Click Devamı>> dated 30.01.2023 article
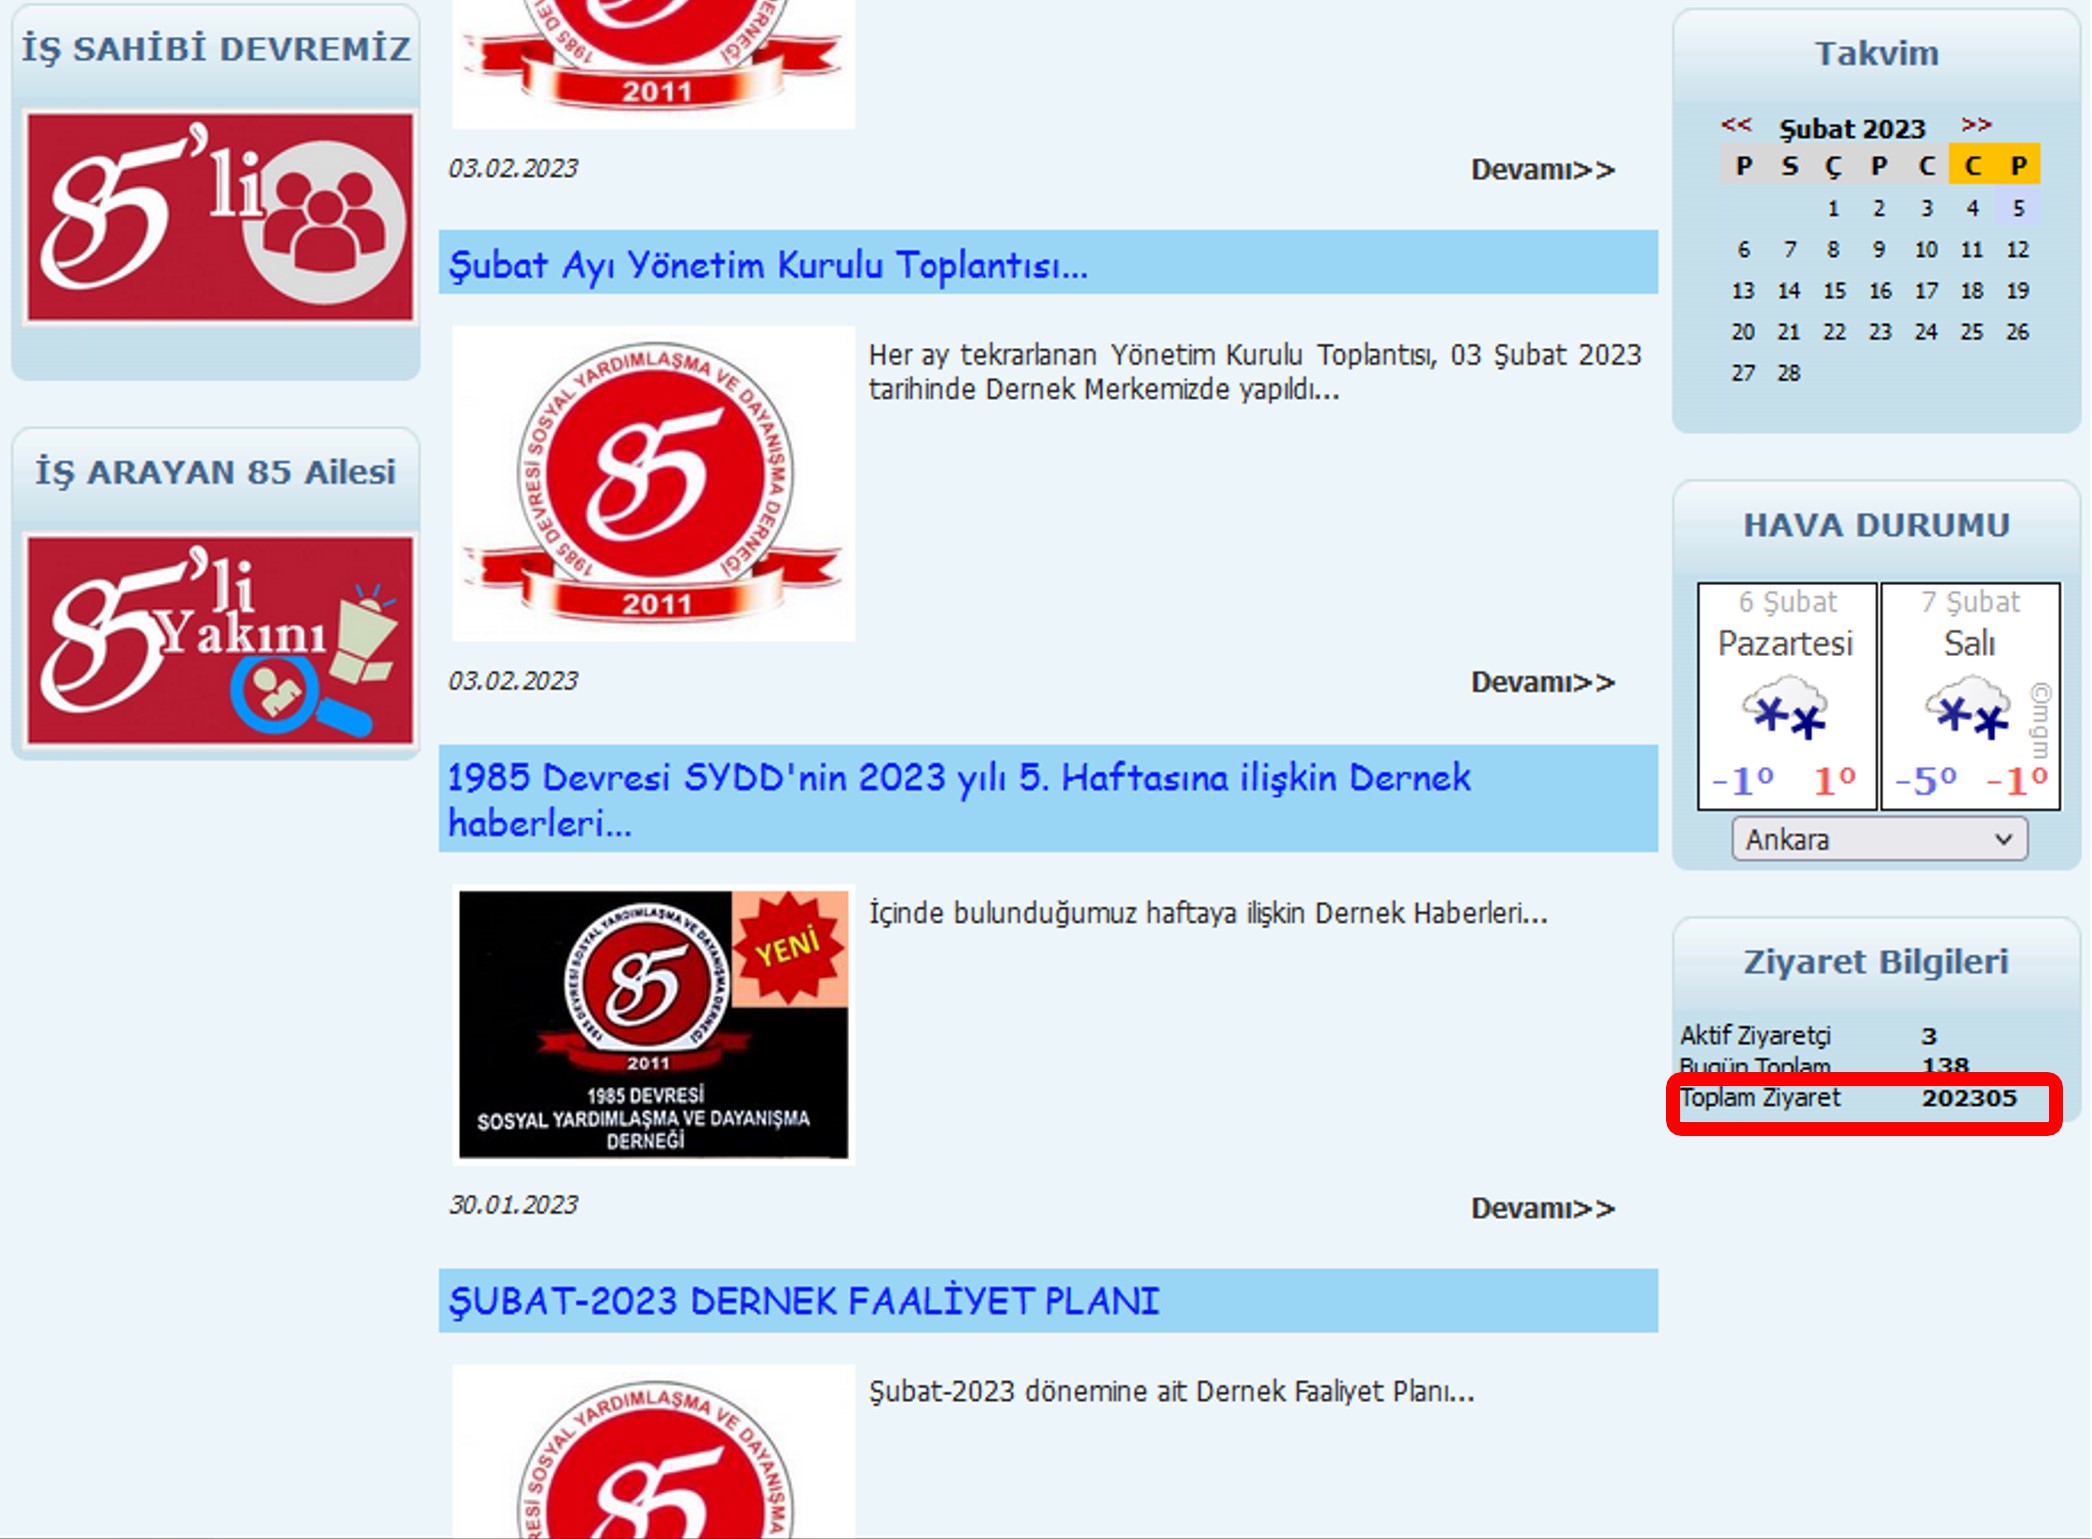 coord(1542,1208)
